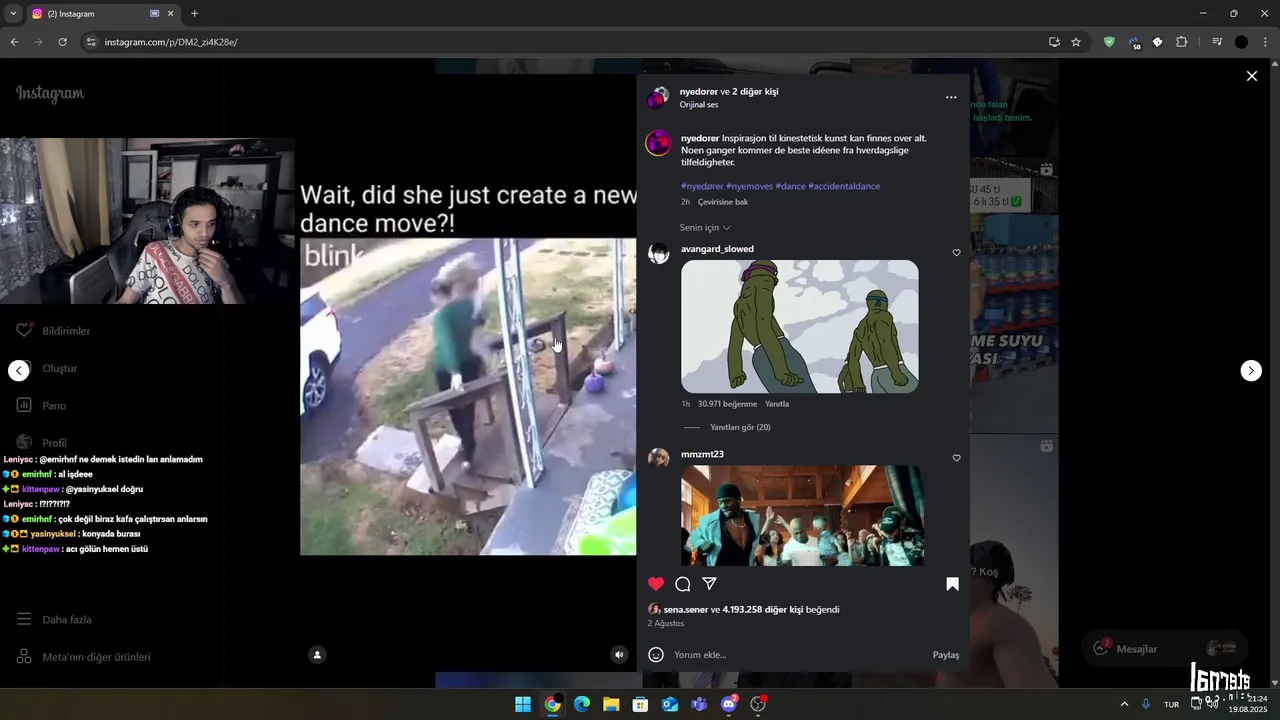
Task: Open a new browser tab
Action: click(x=194, y=14)
